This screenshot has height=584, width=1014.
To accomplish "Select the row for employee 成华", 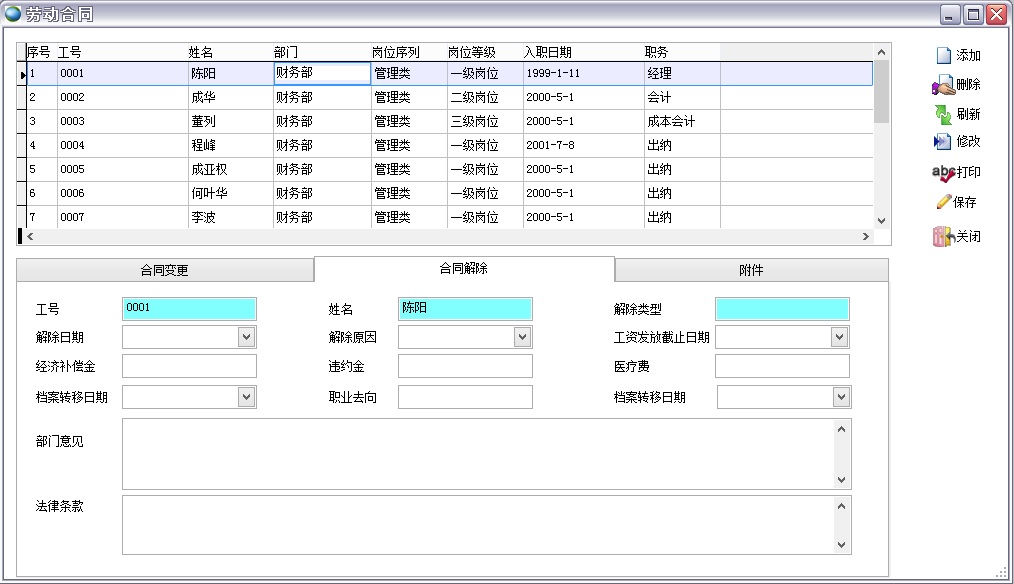I will coord(203,98).
